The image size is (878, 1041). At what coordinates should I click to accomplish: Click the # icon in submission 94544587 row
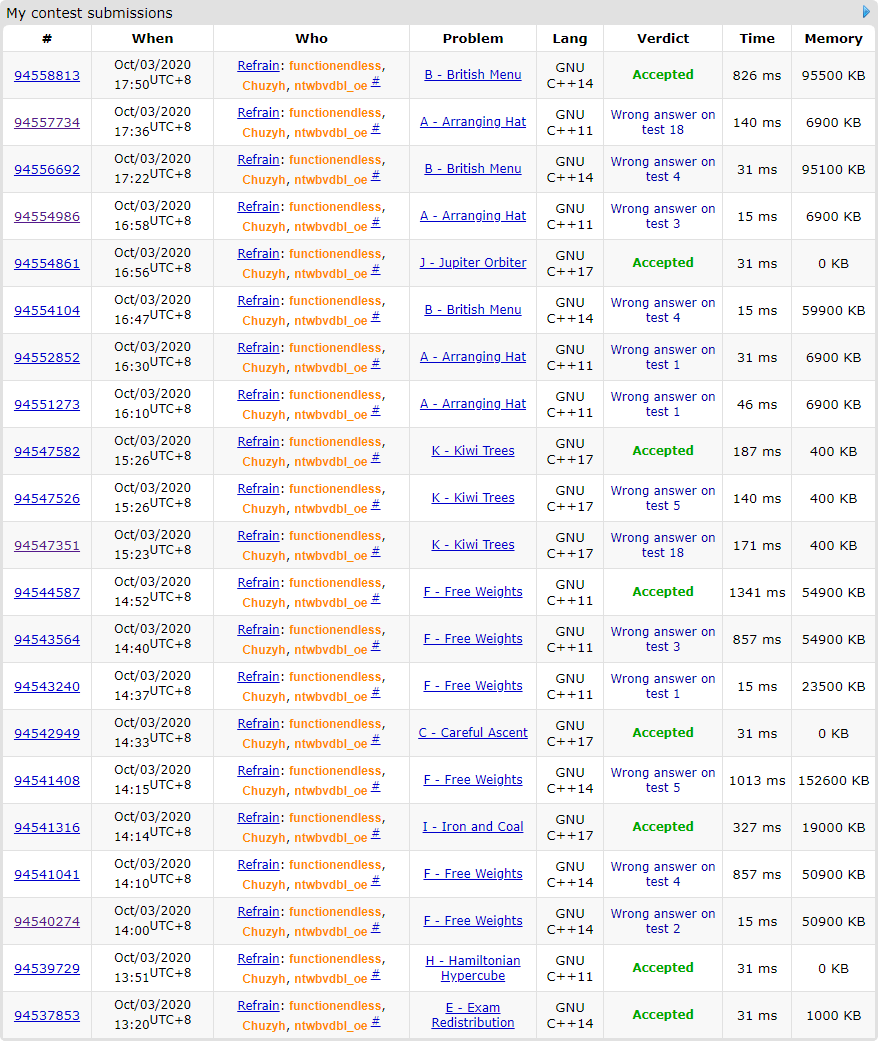(375, 598)
